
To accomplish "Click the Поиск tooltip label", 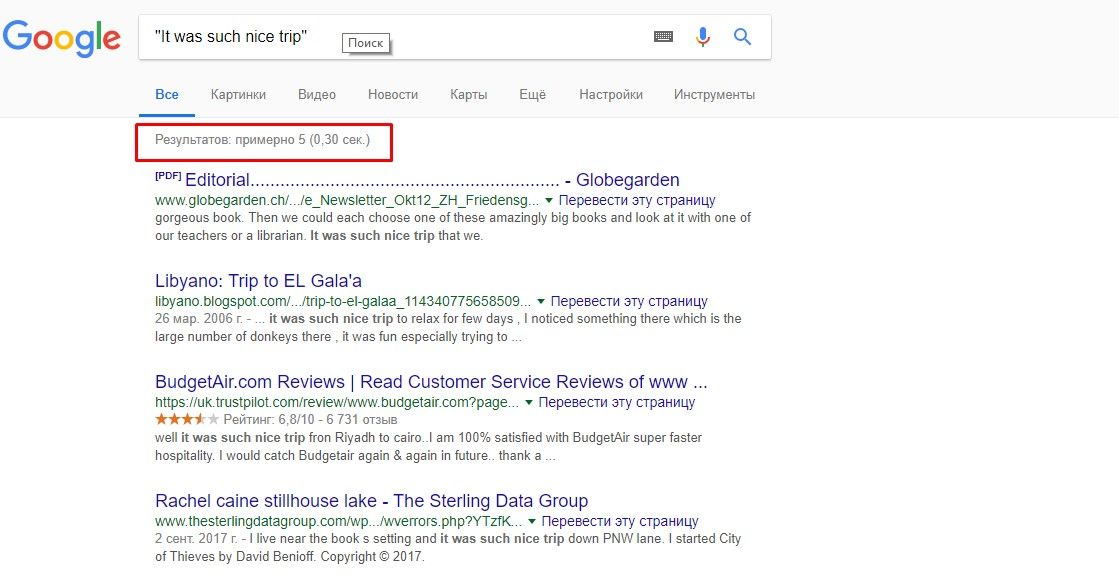I will pyautogui.click(x=365, y=43).
